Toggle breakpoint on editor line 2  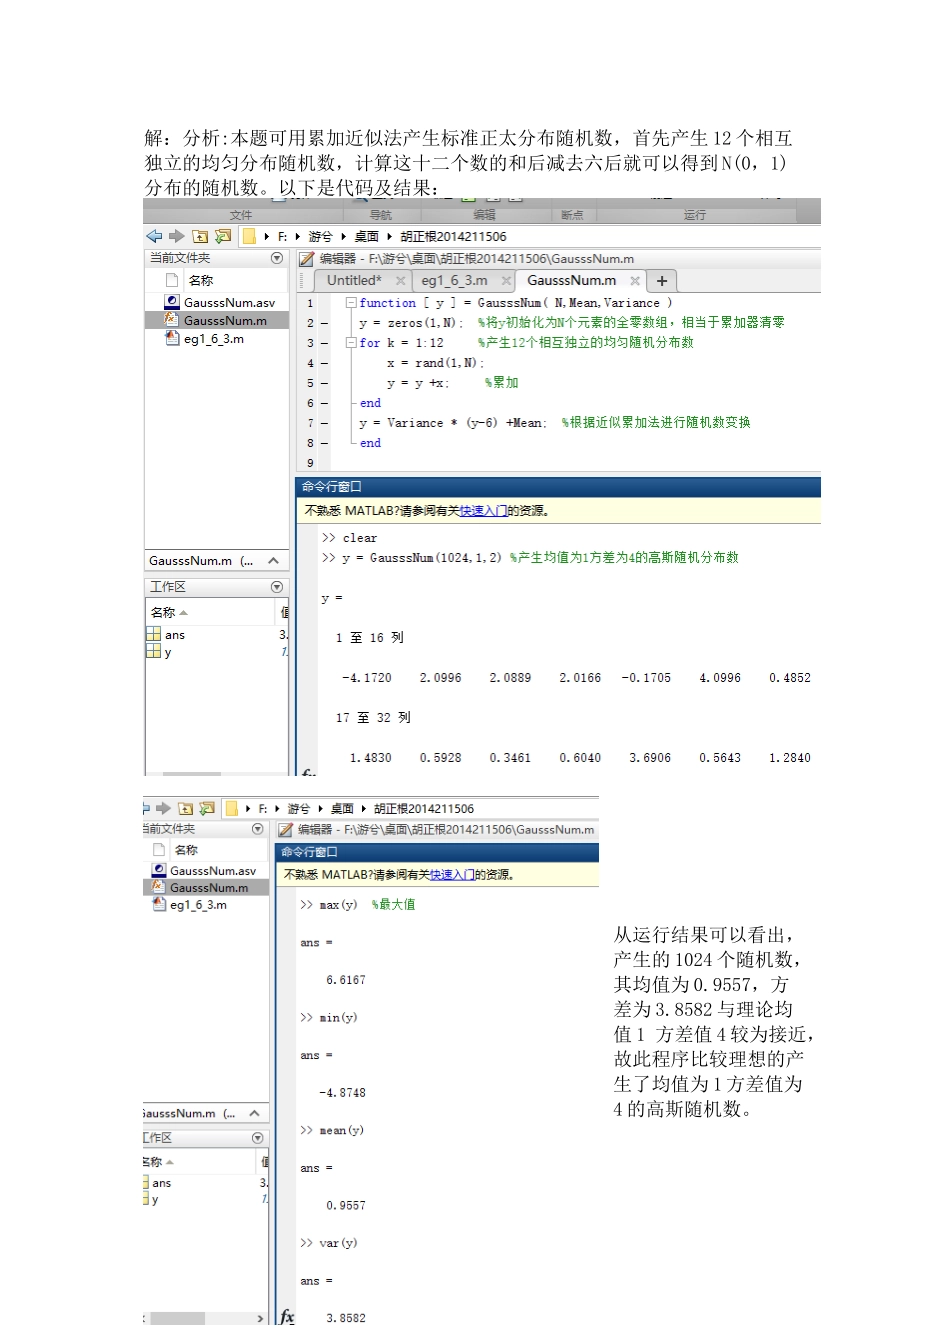(x=324, y=323)
